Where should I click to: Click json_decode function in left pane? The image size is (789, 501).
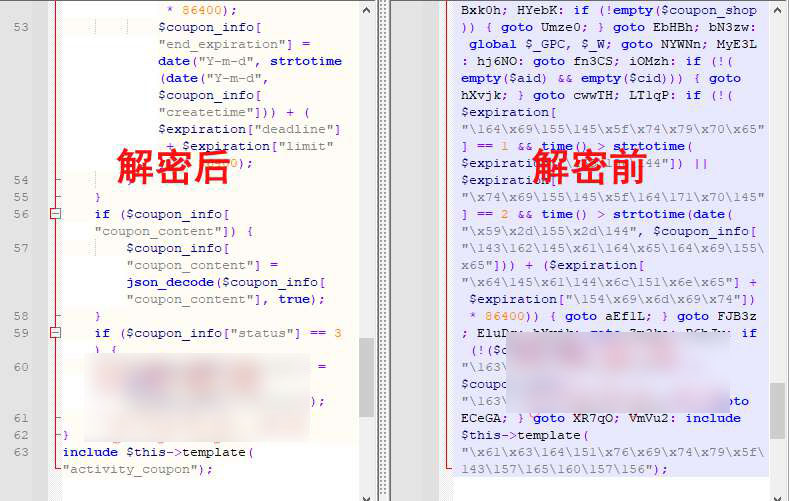[x=170, y=282]
